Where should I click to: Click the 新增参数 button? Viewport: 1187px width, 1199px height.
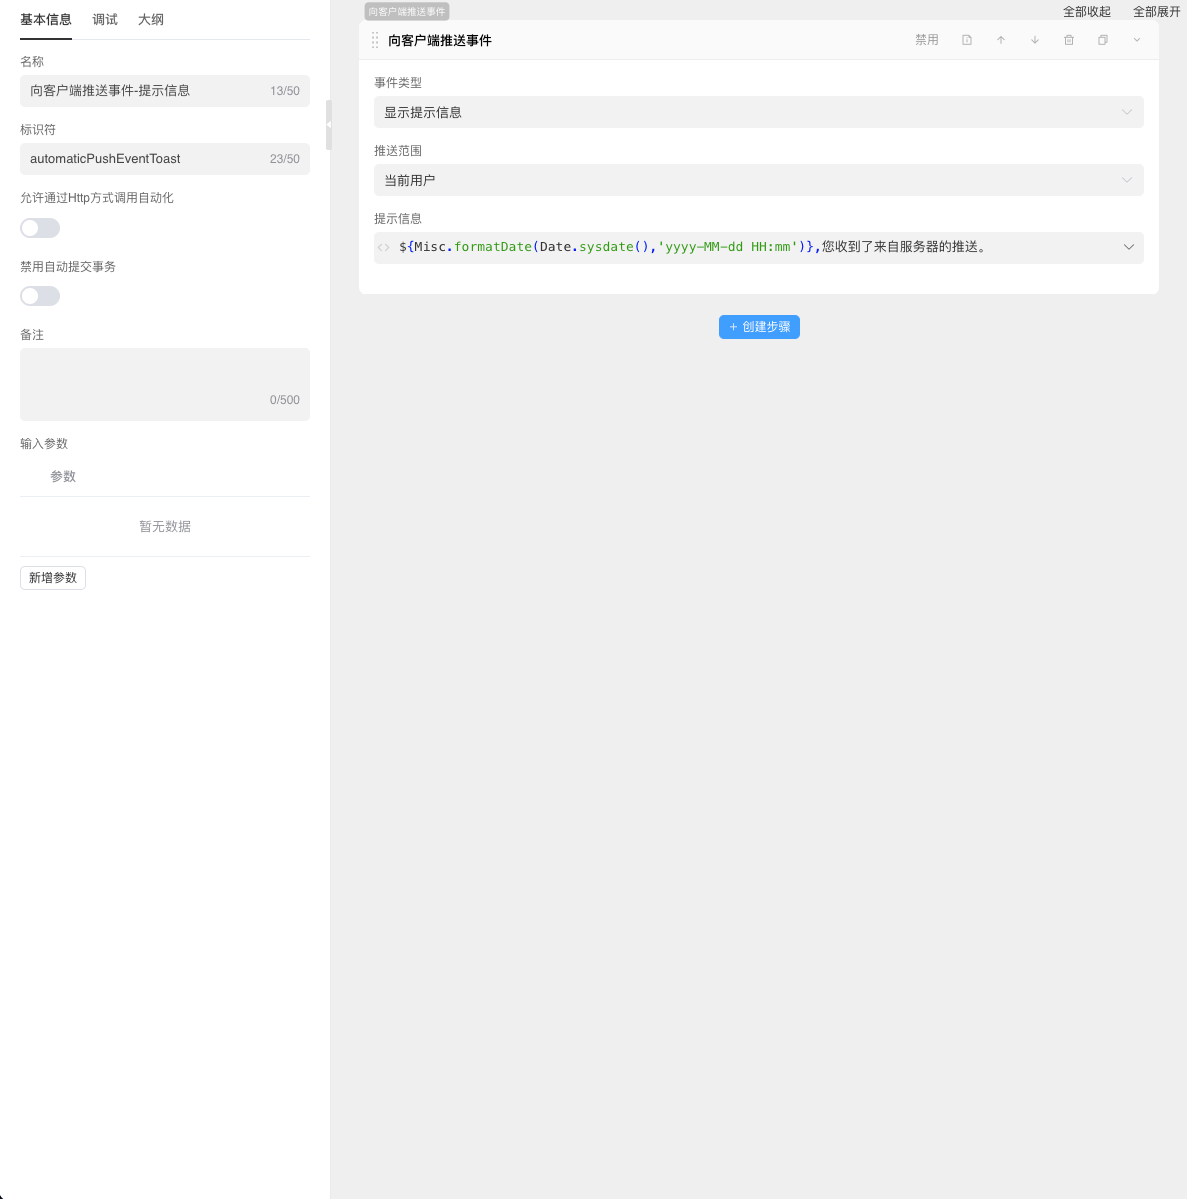(53, 578)
